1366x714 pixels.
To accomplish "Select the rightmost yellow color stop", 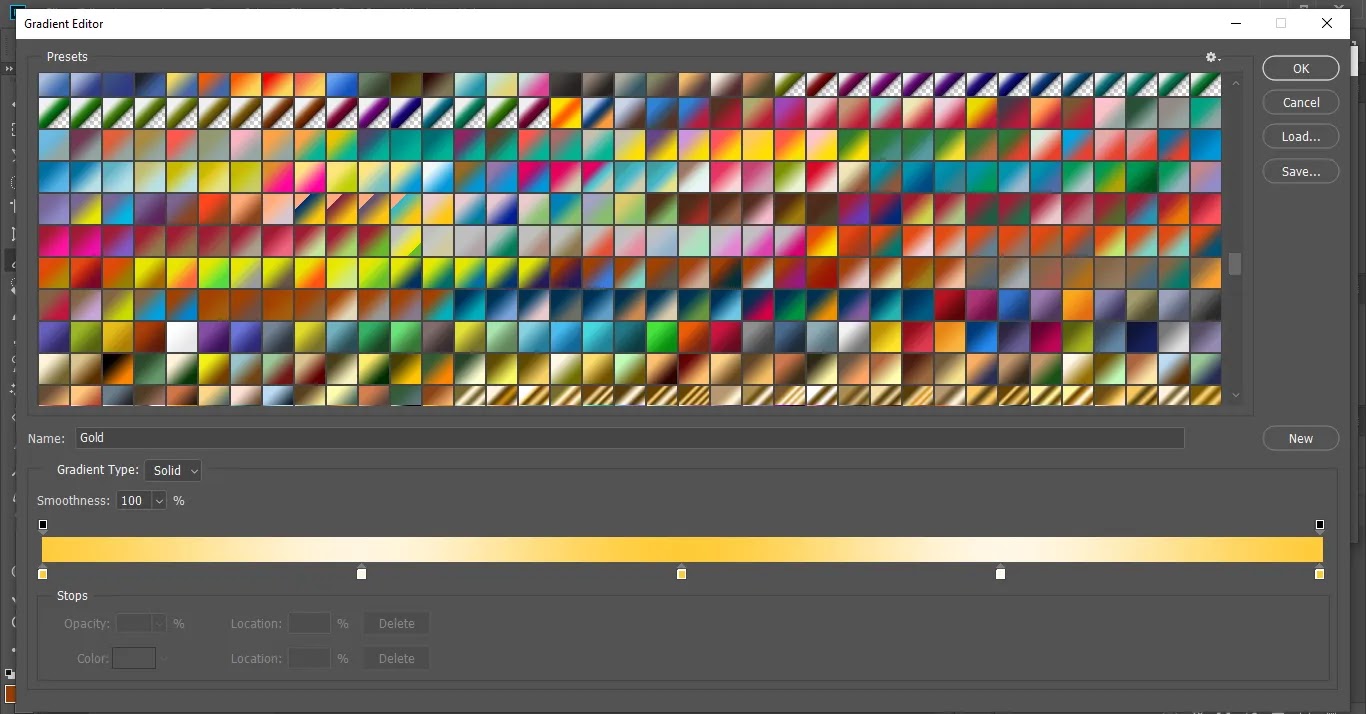I will click(1320, 573).
